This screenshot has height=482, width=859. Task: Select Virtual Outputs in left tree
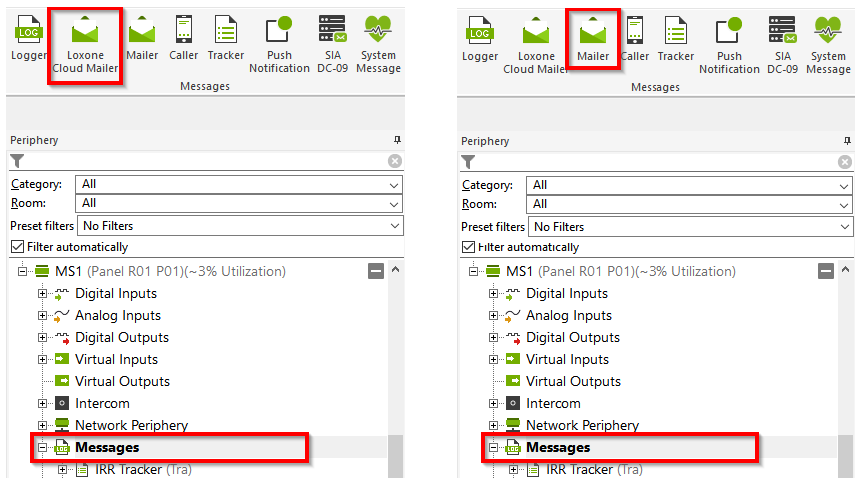[x=122, y=381]
